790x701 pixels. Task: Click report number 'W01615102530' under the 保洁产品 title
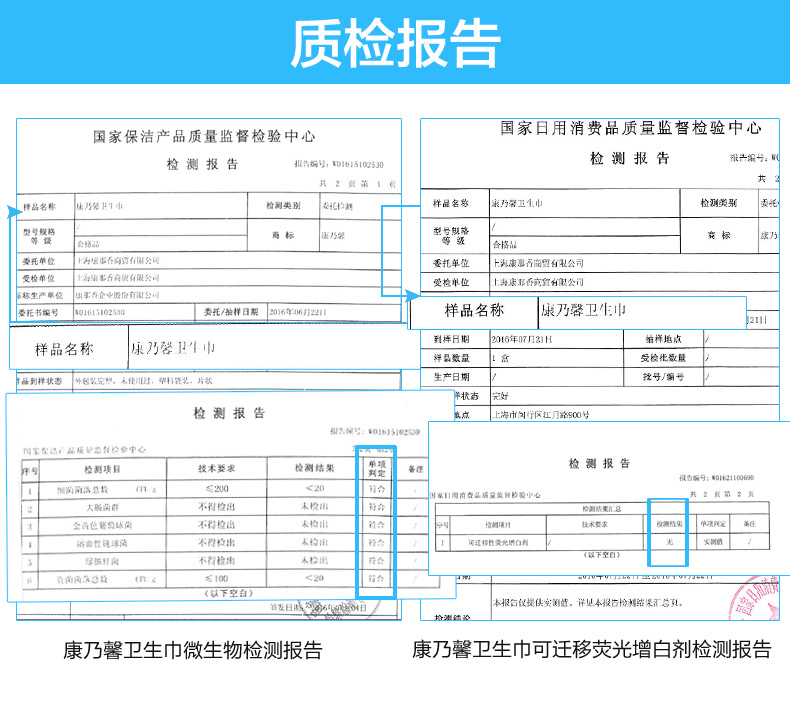358,165
